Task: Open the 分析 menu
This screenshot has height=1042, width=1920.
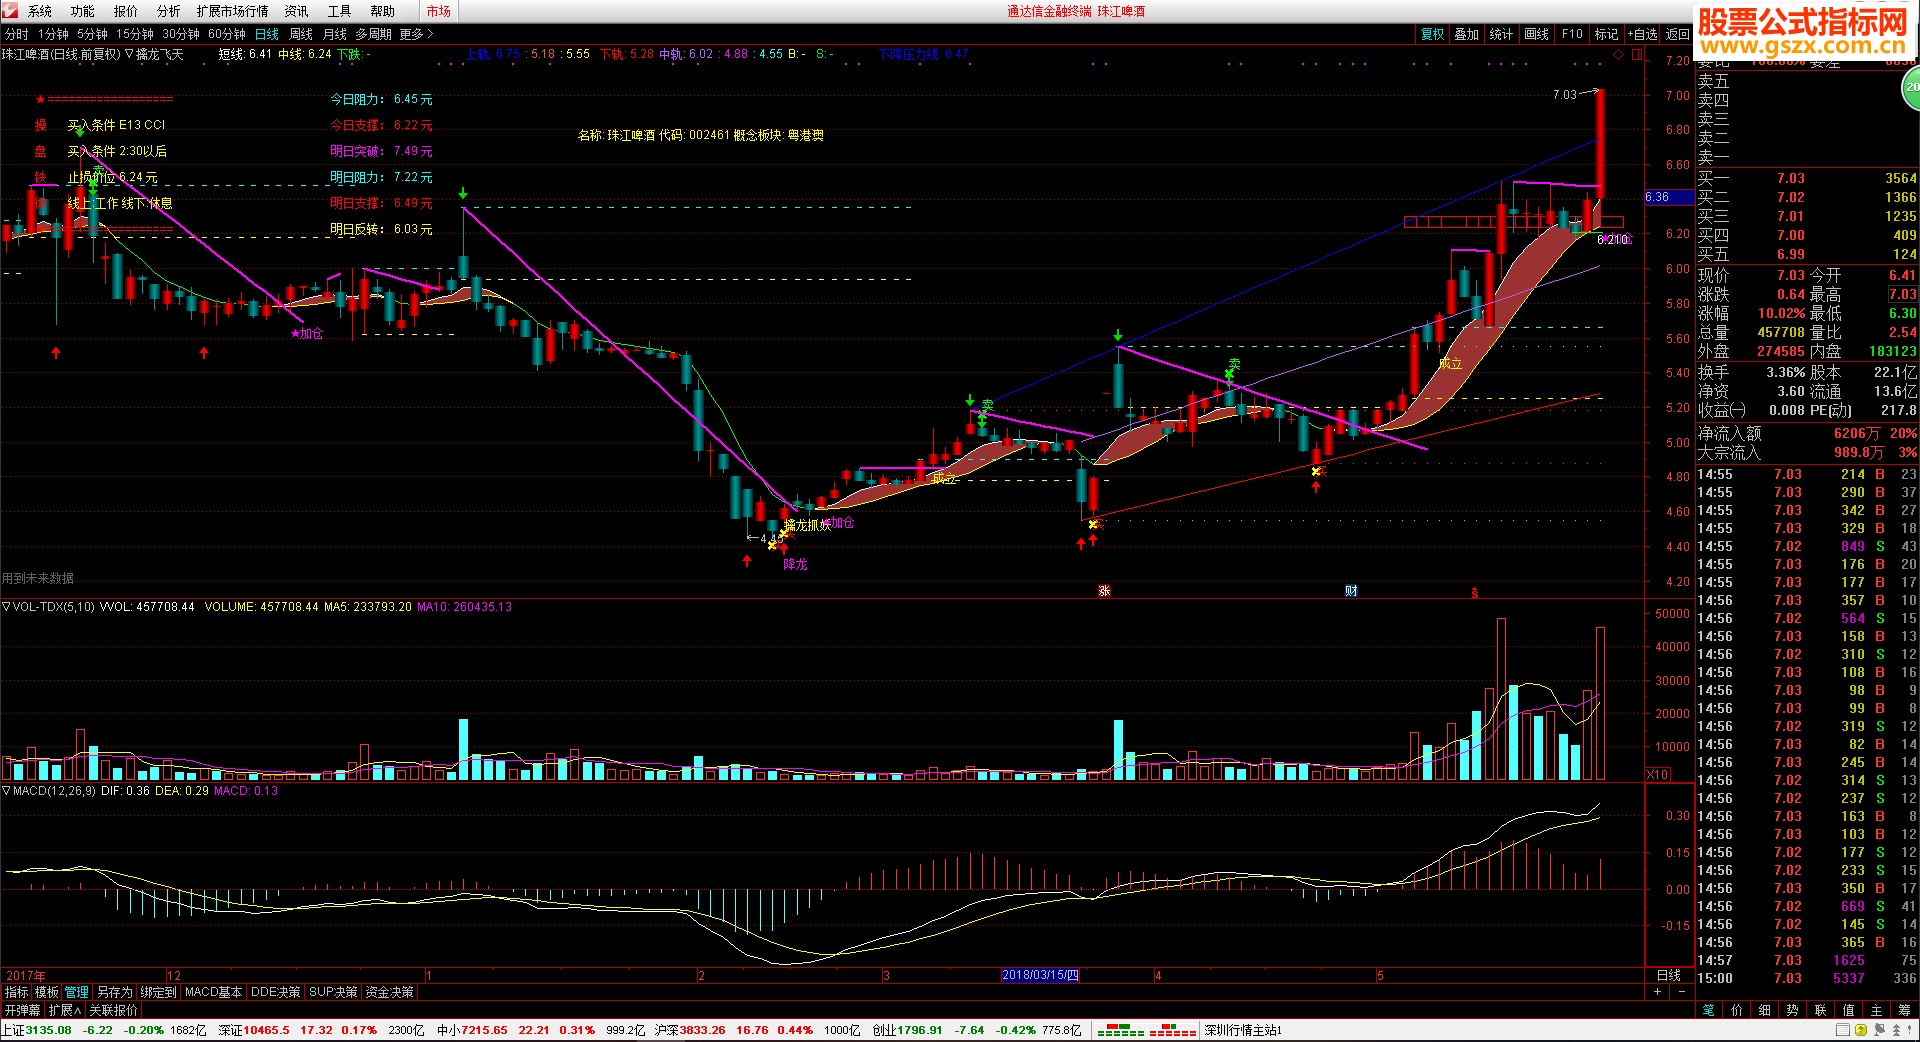Action: pyautogui.click(x=169, y=11)
